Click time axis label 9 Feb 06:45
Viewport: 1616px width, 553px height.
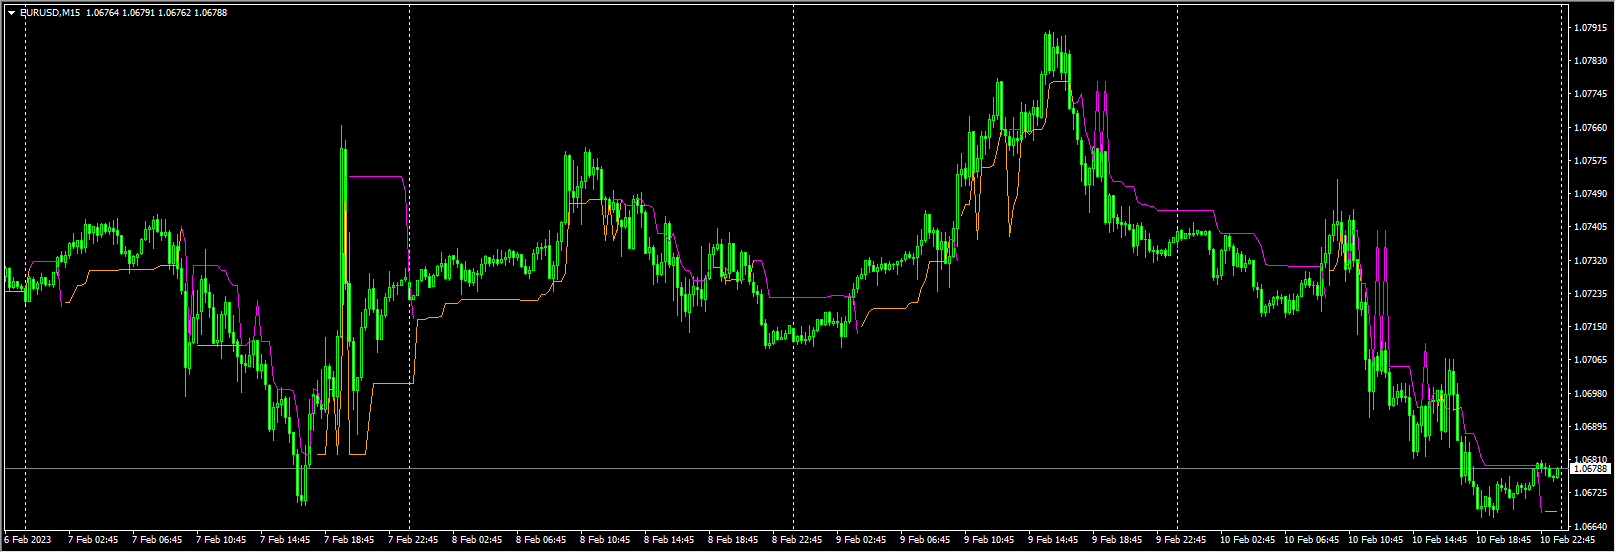(x=925, y=540)
